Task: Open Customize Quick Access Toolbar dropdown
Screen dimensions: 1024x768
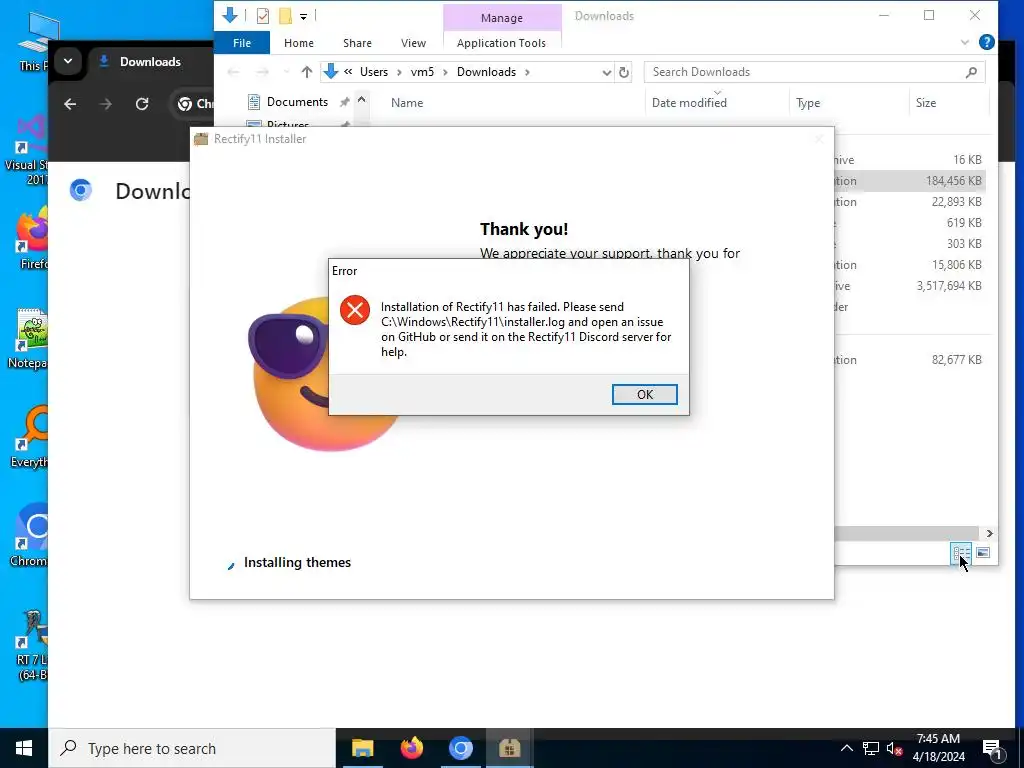Action: tap(304, 16)
